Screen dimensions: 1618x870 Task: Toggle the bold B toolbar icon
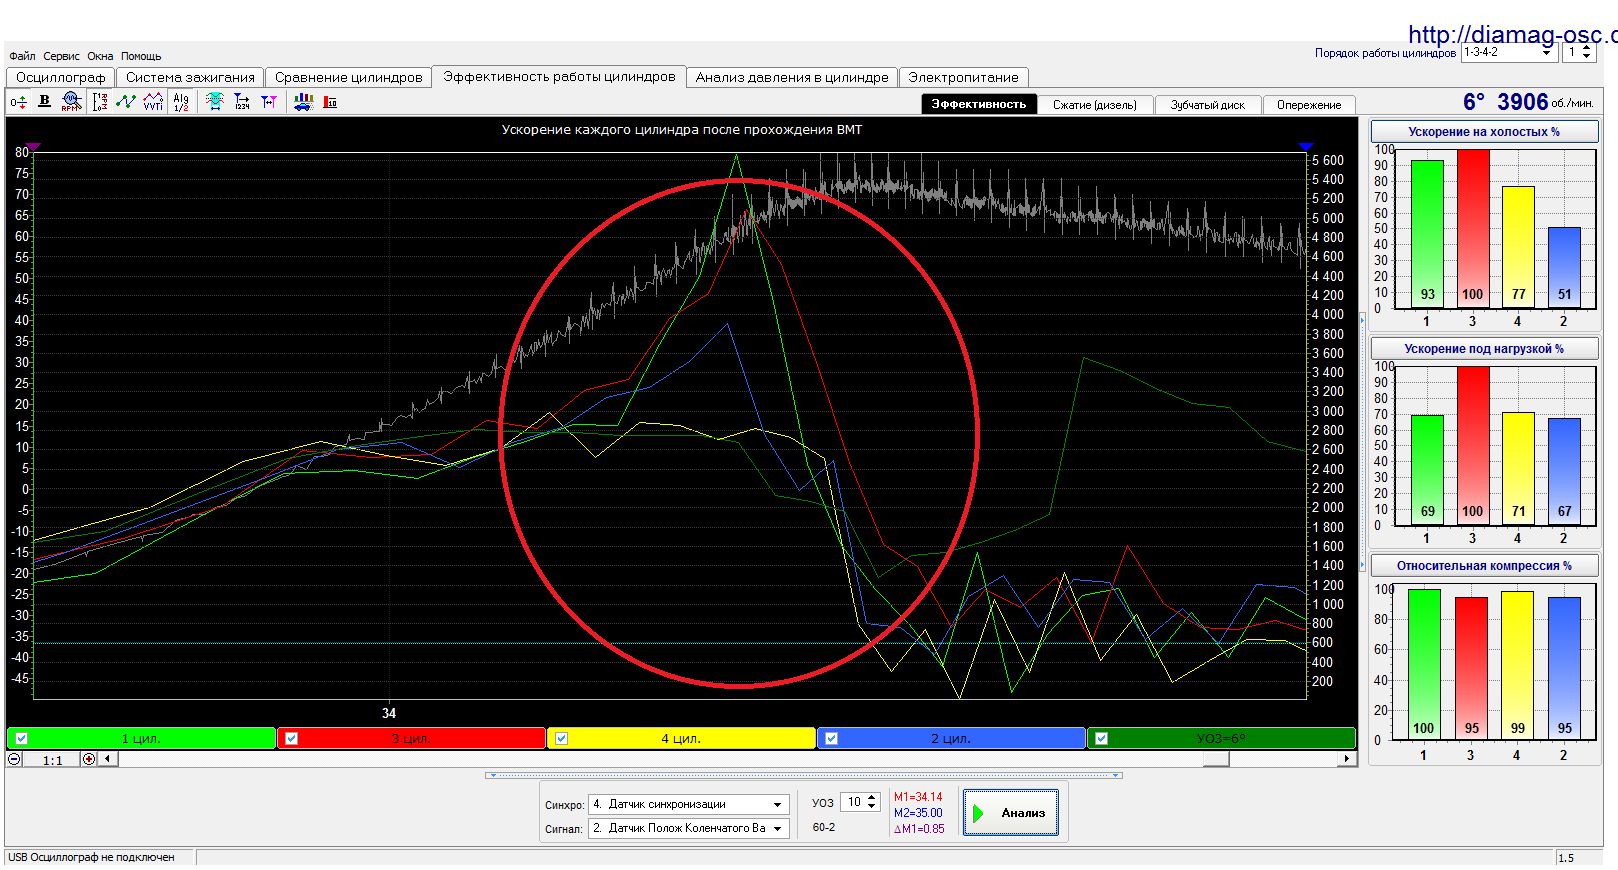click(44, 101)
